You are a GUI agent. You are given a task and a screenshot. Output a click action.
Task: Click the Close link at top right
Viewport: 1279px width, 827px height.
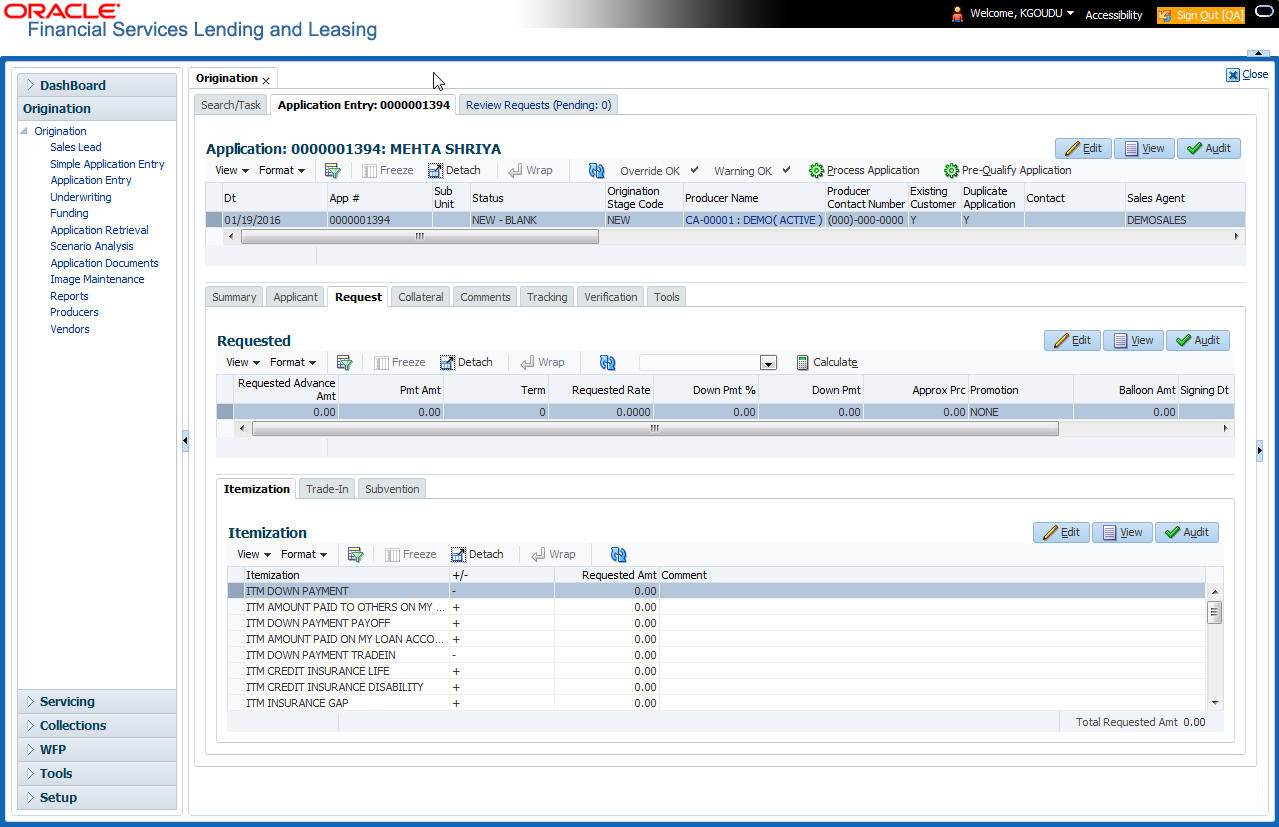tap(1247, 74)
